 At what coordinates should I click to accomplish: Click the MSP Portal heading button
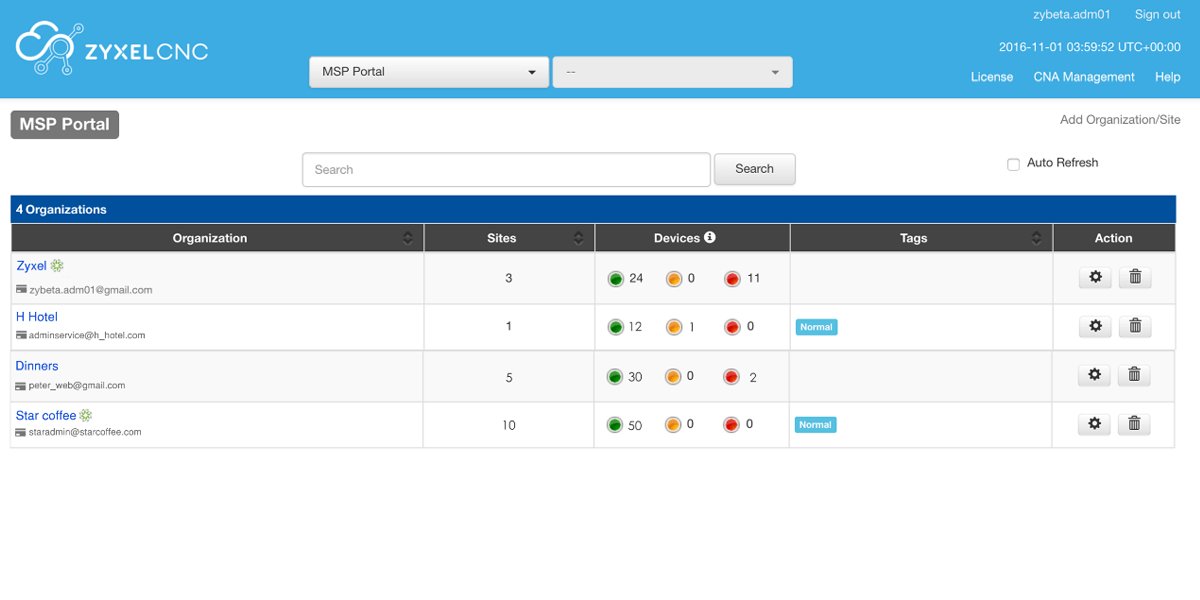point(65,125)
